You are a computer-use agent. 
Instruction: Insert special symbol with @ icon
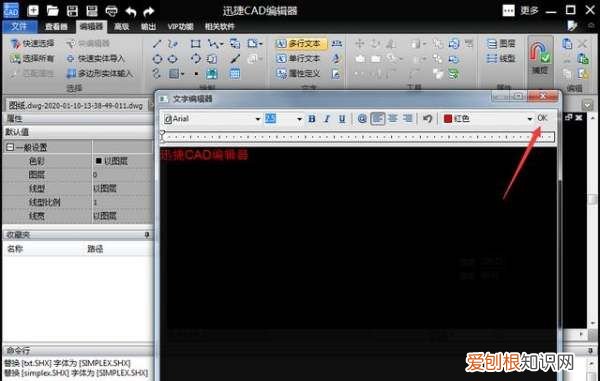(362, 119)
